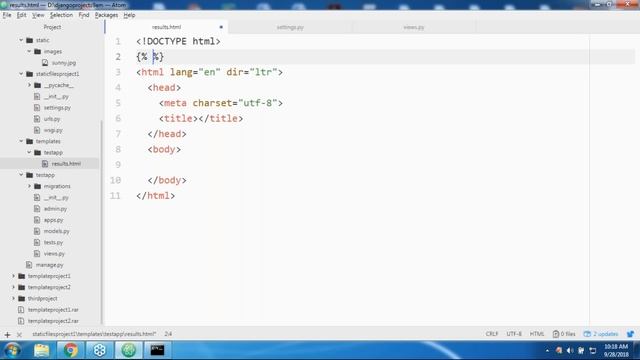Expand the thirdproject folder
The height and width of the screenshot is (360, 640).
tap(13, 298)
